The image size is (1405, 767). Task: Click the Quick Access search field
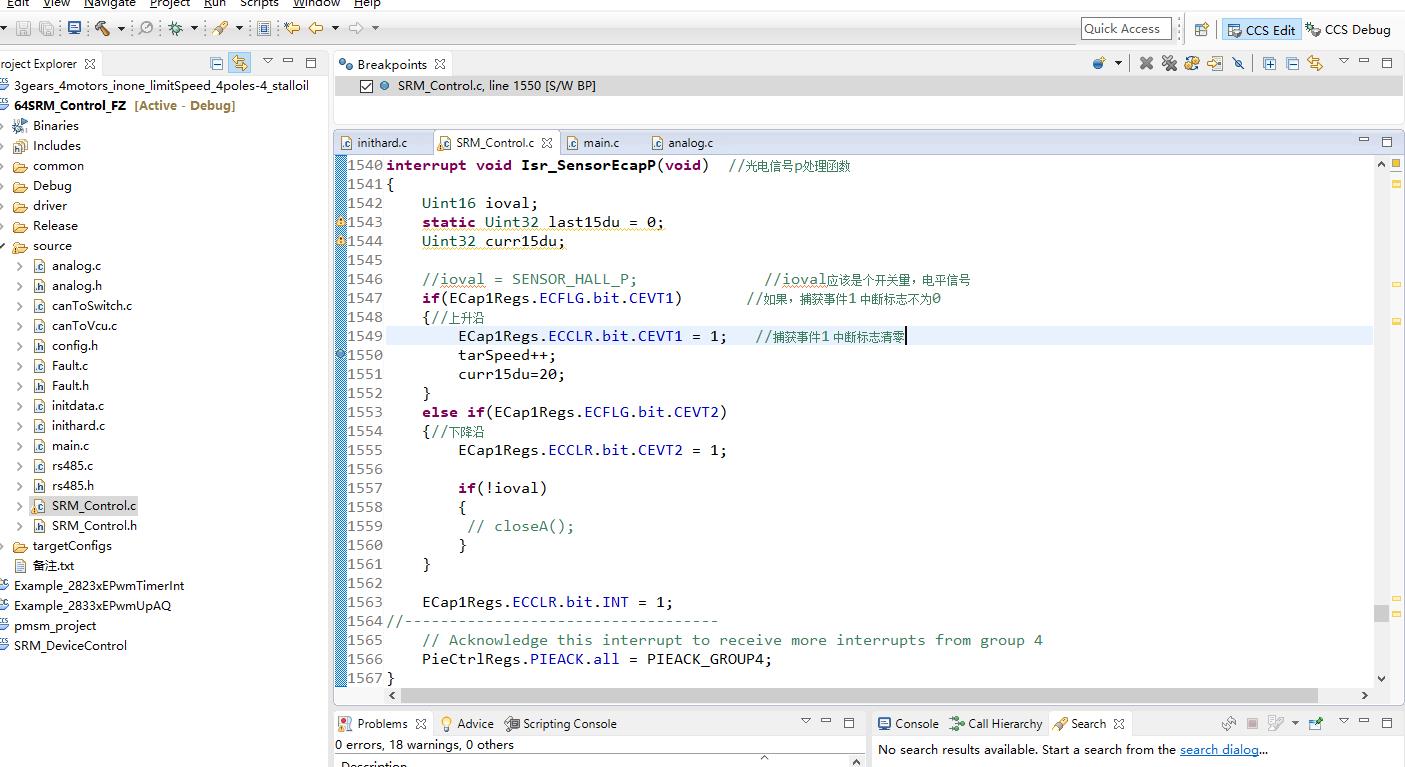(x=1122, y=29)
